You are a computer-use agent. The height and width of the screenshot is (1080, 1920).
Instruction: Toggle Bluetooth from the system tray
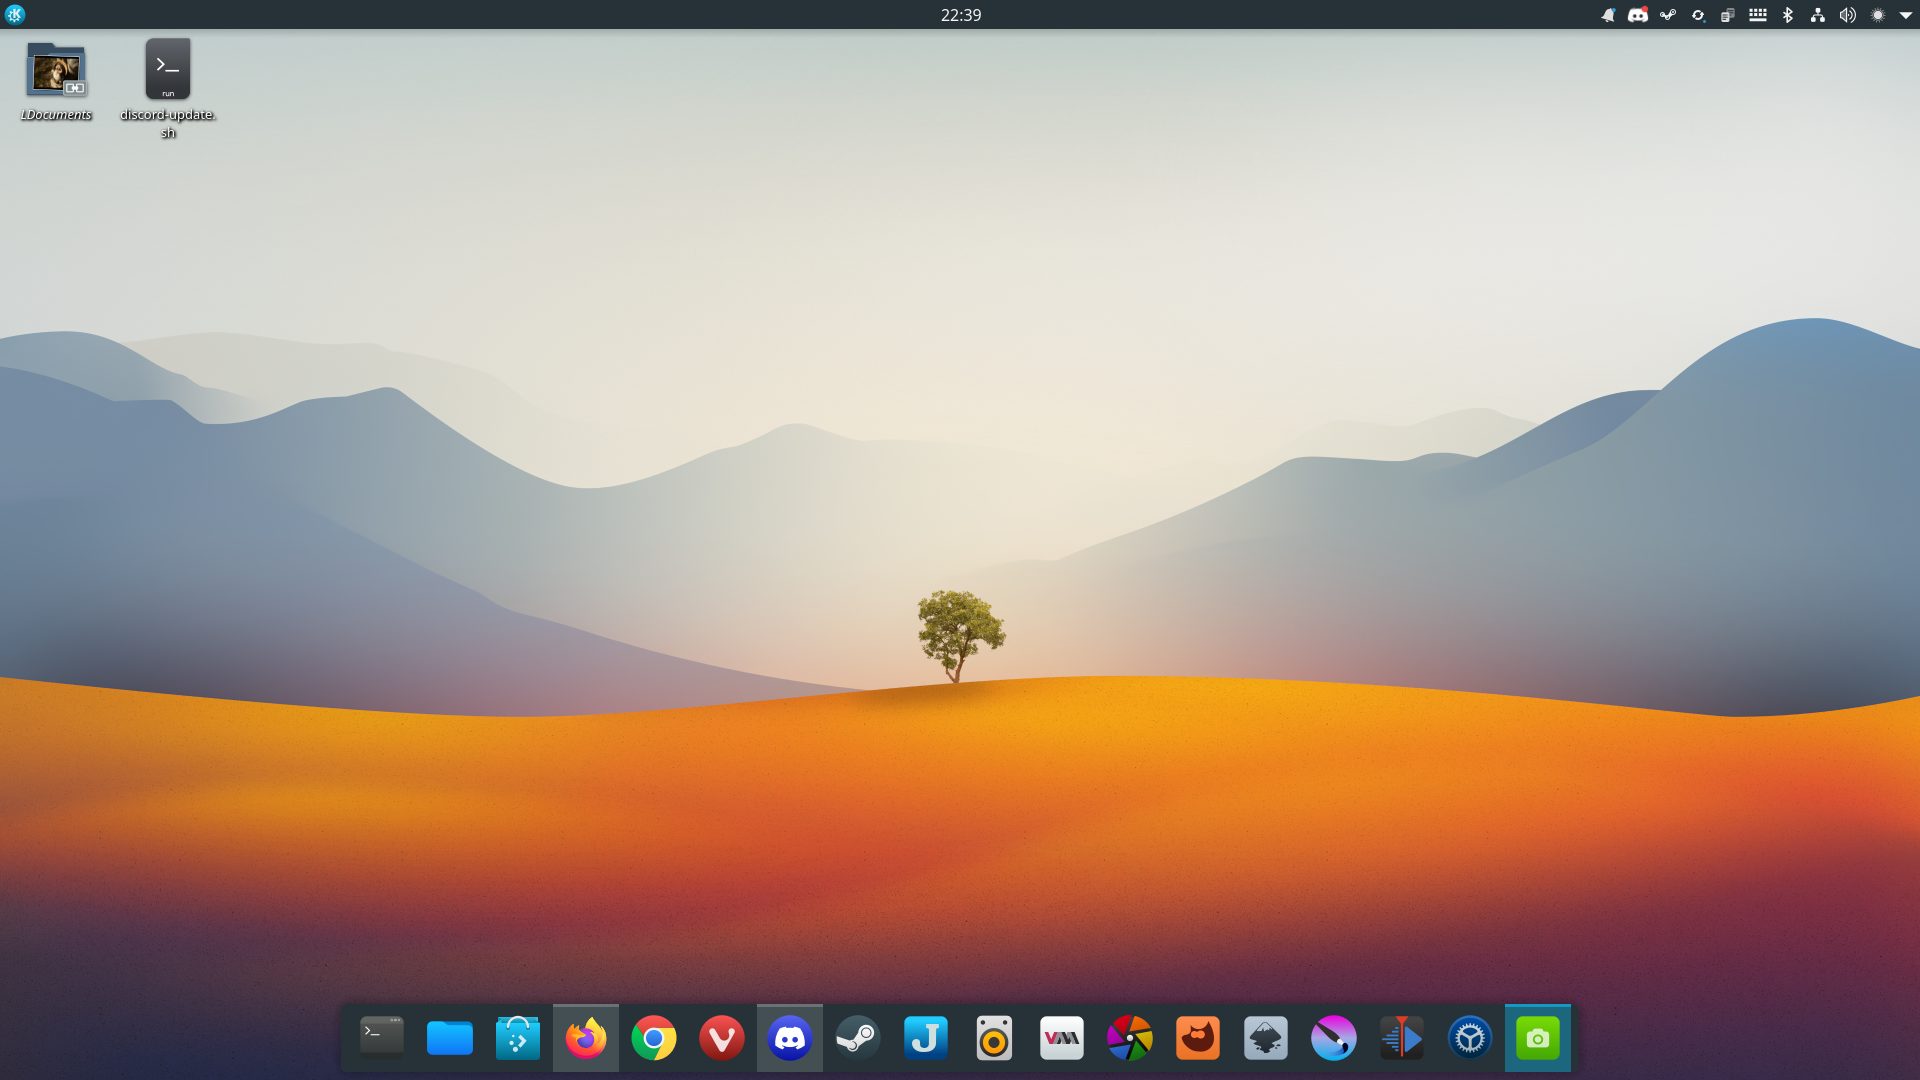[1788, 15]
